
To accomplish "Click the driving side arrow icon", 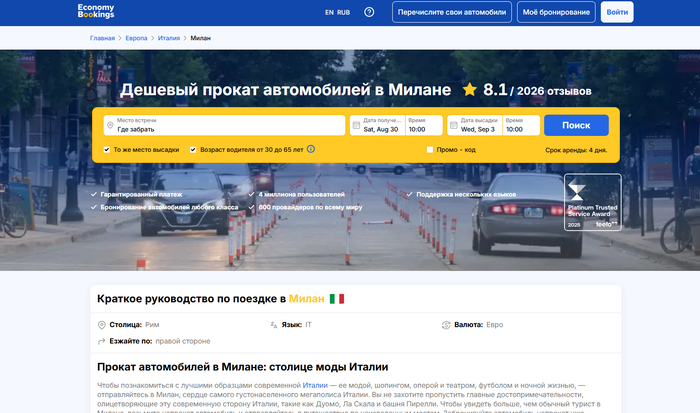I will (101, 342).
